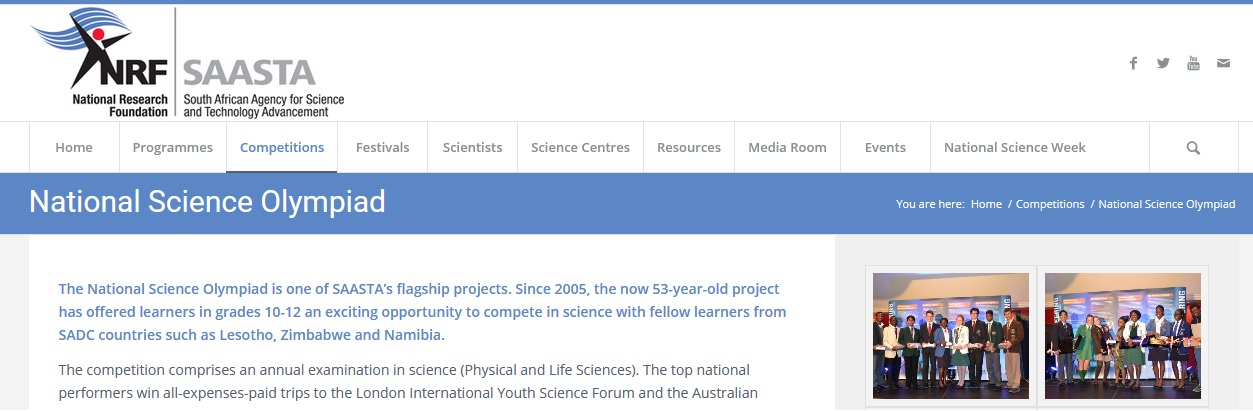Follow the Competitions breadcrumb link
The height and width of the screenshot is (411, 1253).
point(1050,204)
